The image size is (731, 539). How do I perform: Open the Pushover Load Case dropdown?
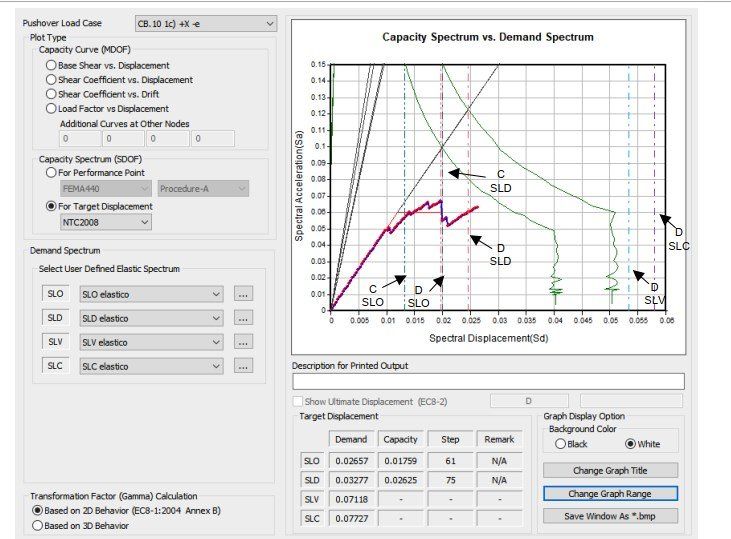click(206, 24)
